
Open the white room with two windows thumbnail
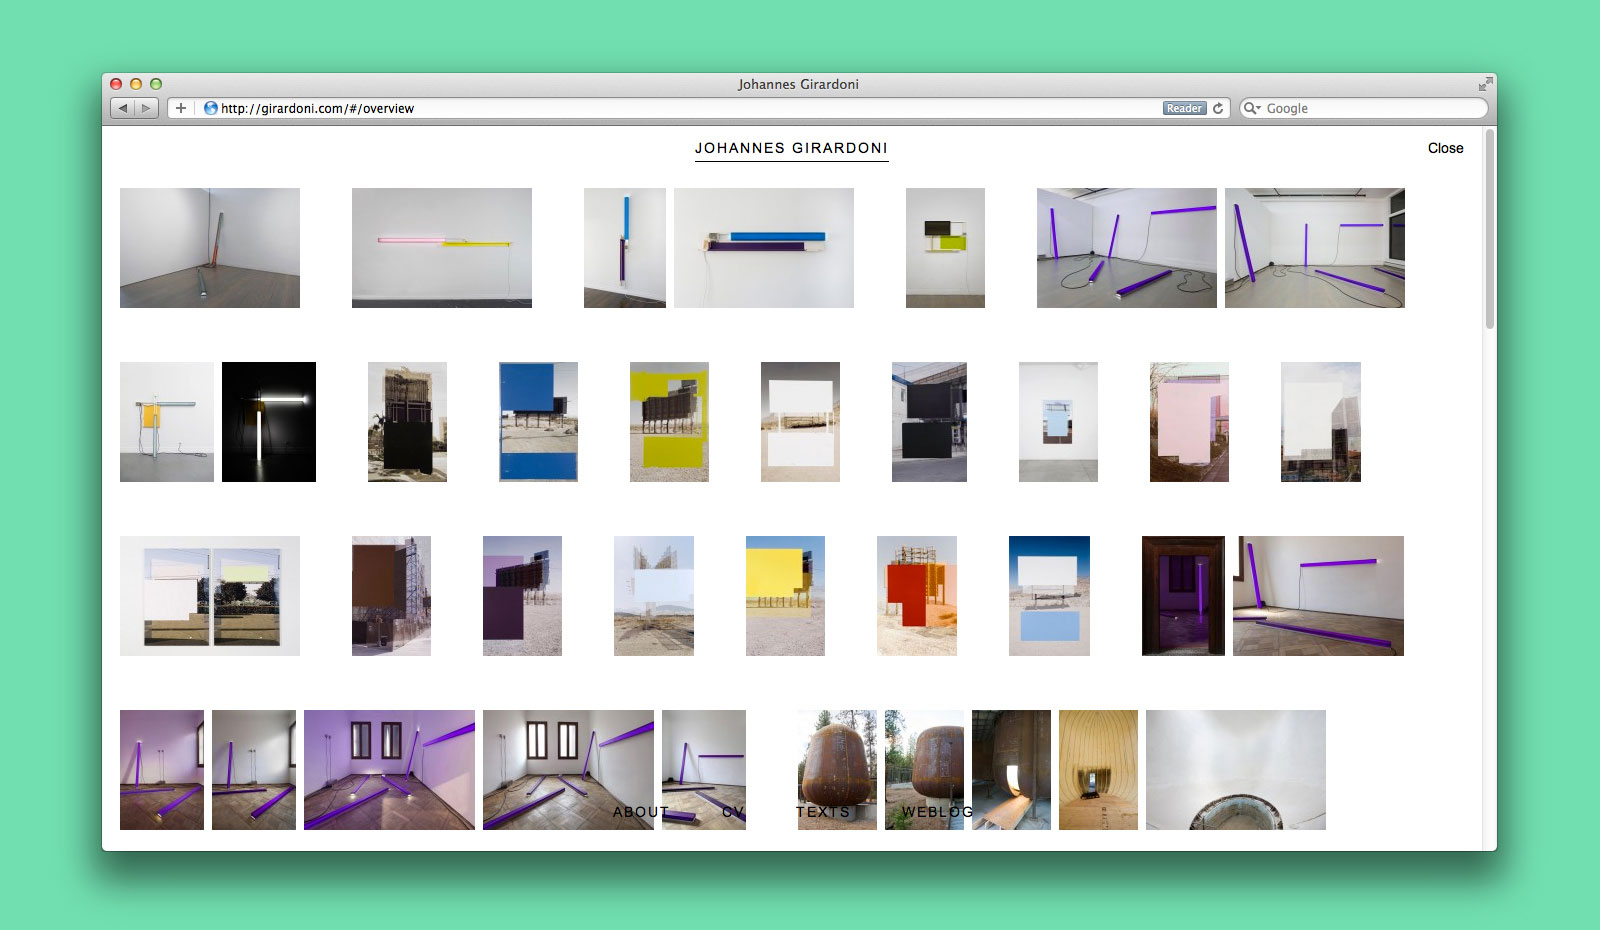click(x=568, y=770)
